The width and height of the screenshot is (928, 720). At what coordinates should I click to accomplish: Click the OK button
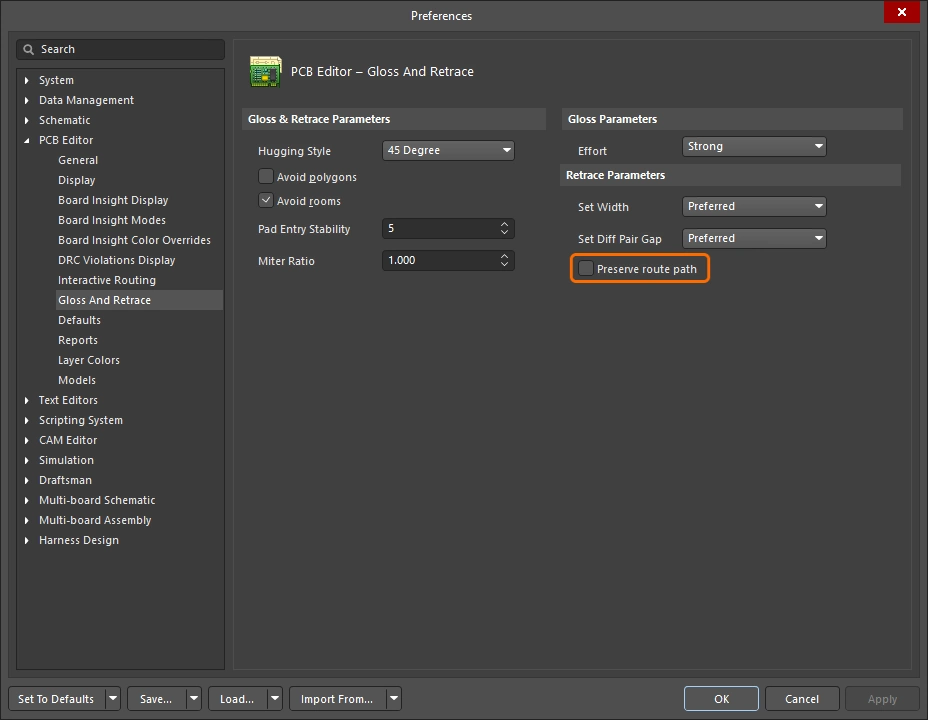[x=721, y=698]
